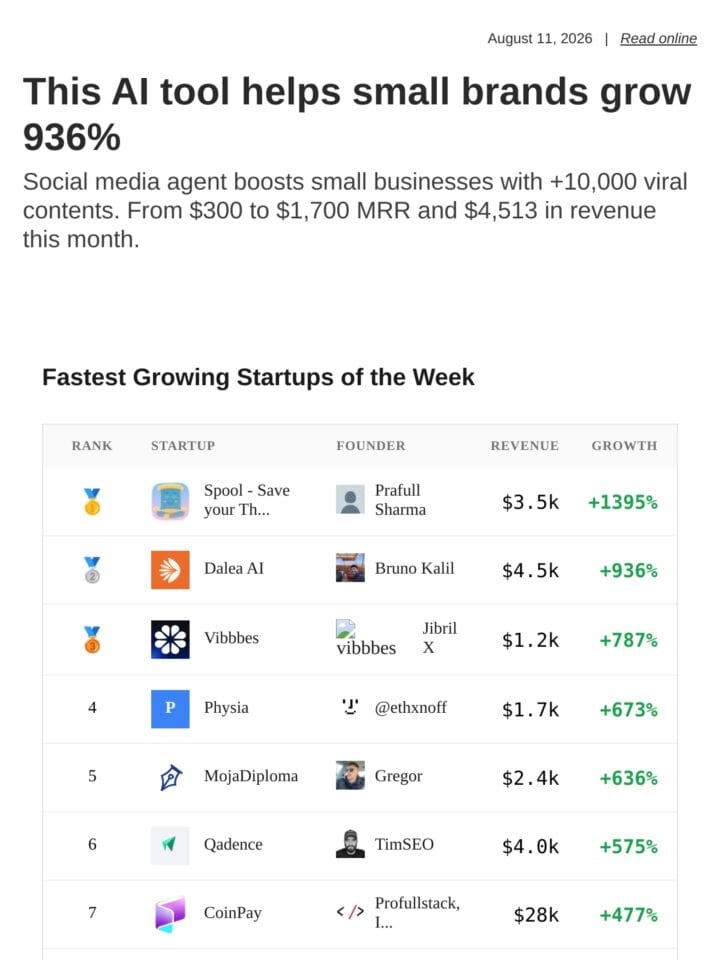Click Bruno Kalil's profile photo
The width and height of the screenshot is (720, 960).
350,568
